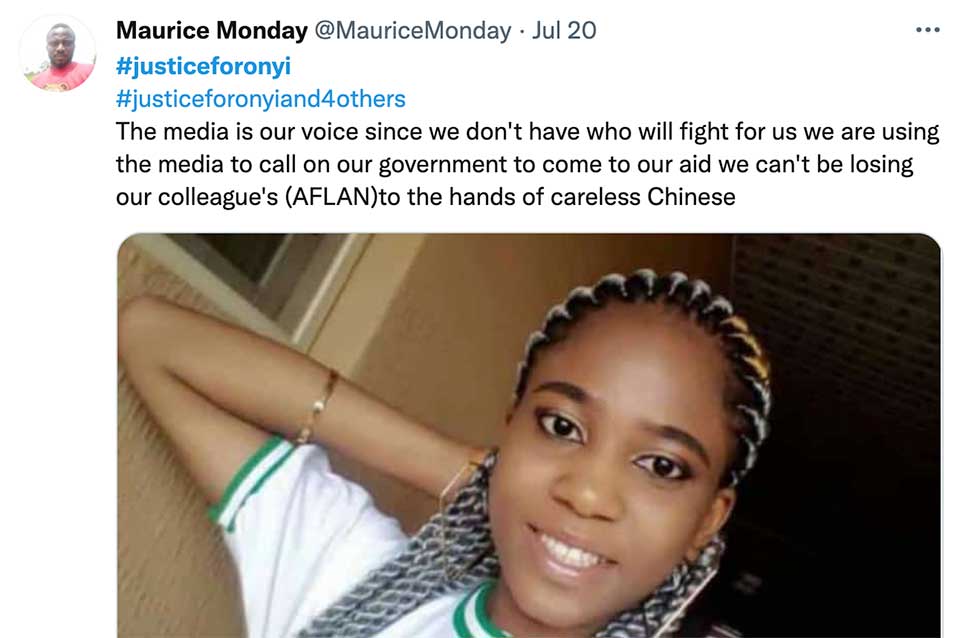Open the #justiceforonyiand4others hashtag
This screenshot has width=960, height=638.
coord(261,99)
